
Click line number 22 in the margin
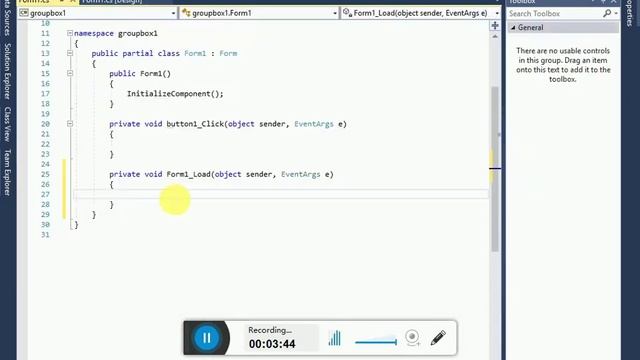coord(45,144)
